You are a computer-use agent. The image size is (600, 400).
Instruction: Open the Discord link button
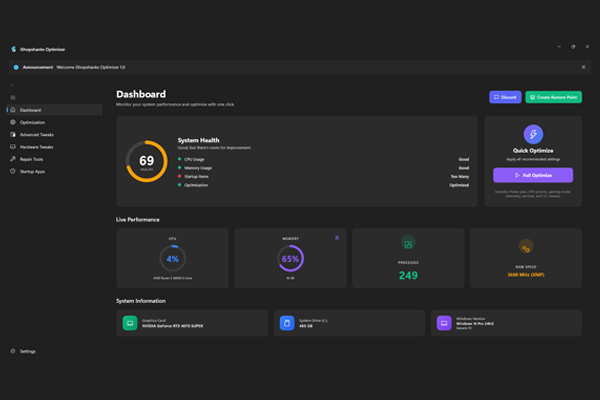(505, 97)
